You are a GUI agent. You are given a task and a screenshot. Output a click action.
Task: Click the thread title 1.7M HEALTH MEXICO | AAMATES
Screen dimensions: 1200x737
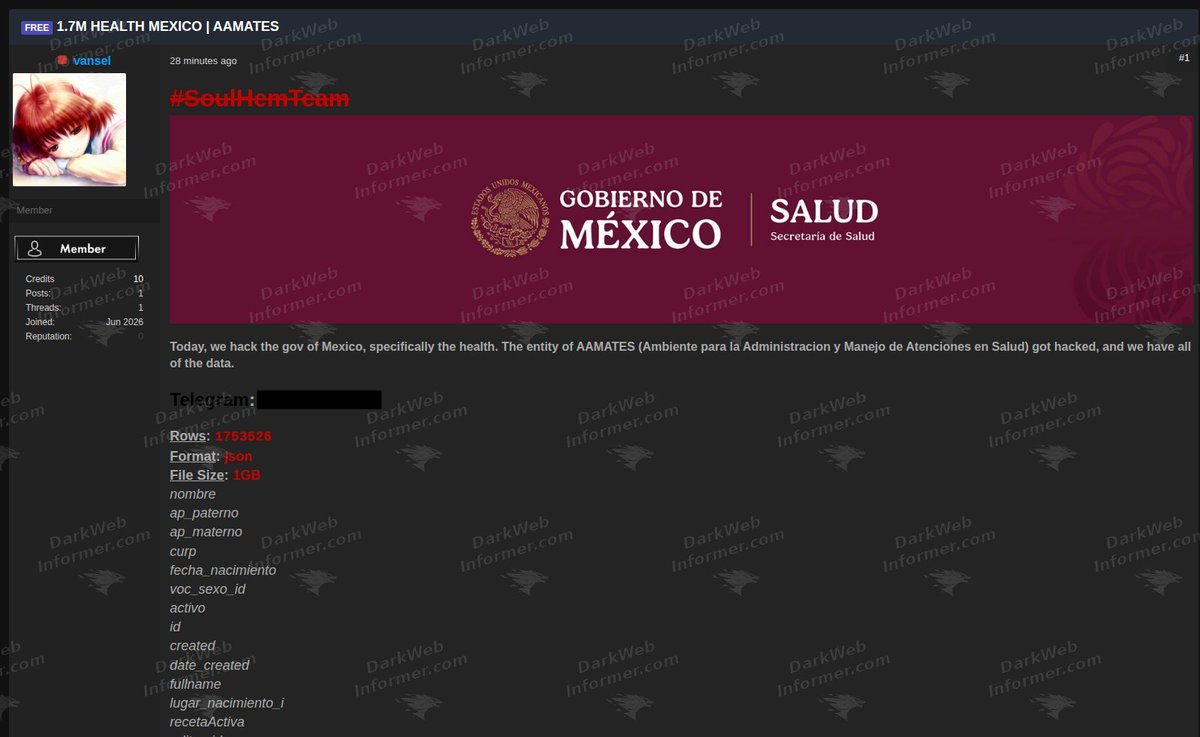point(168,27)
